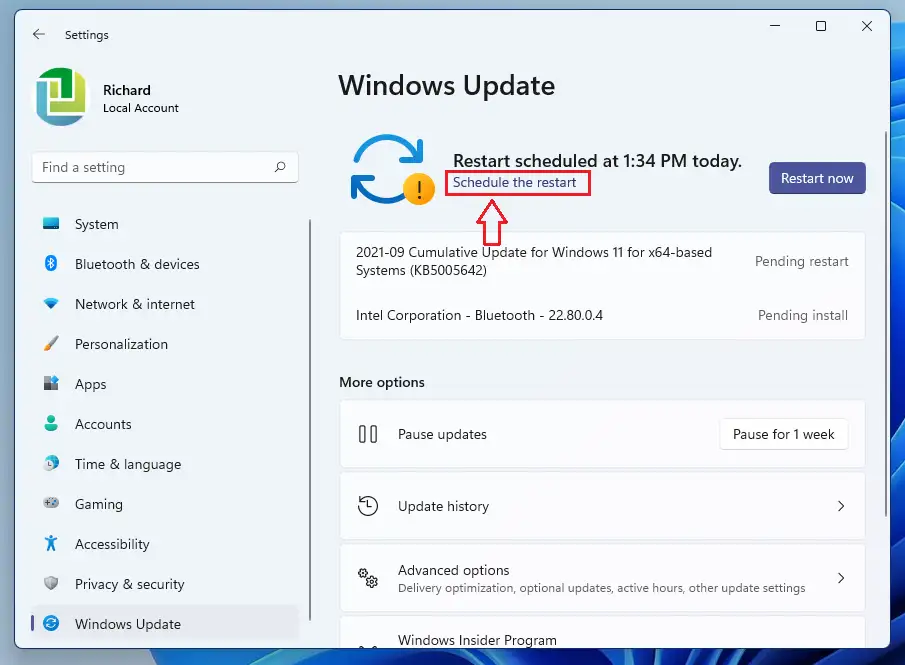905x665 pixels.
Task: Maximize the Settings window
Action: 821,26
